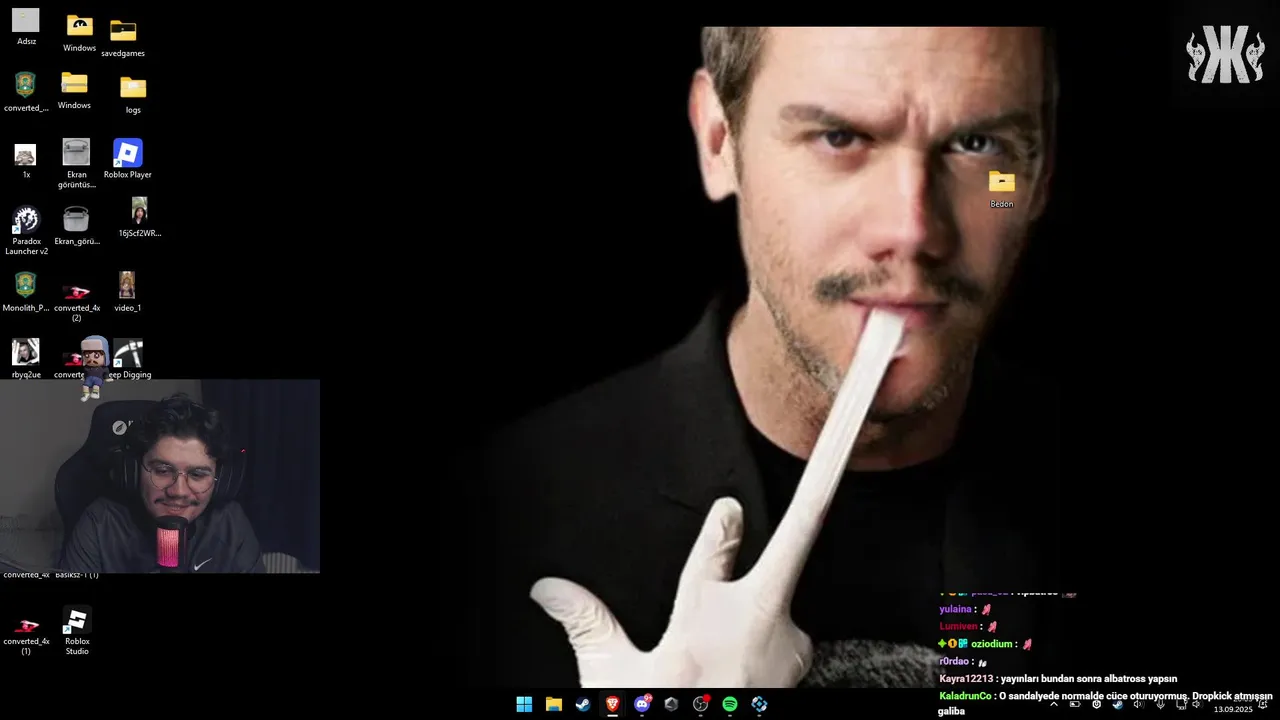
Task: Open the microphone icon in the tray
Action: [x=1160, y=704]
